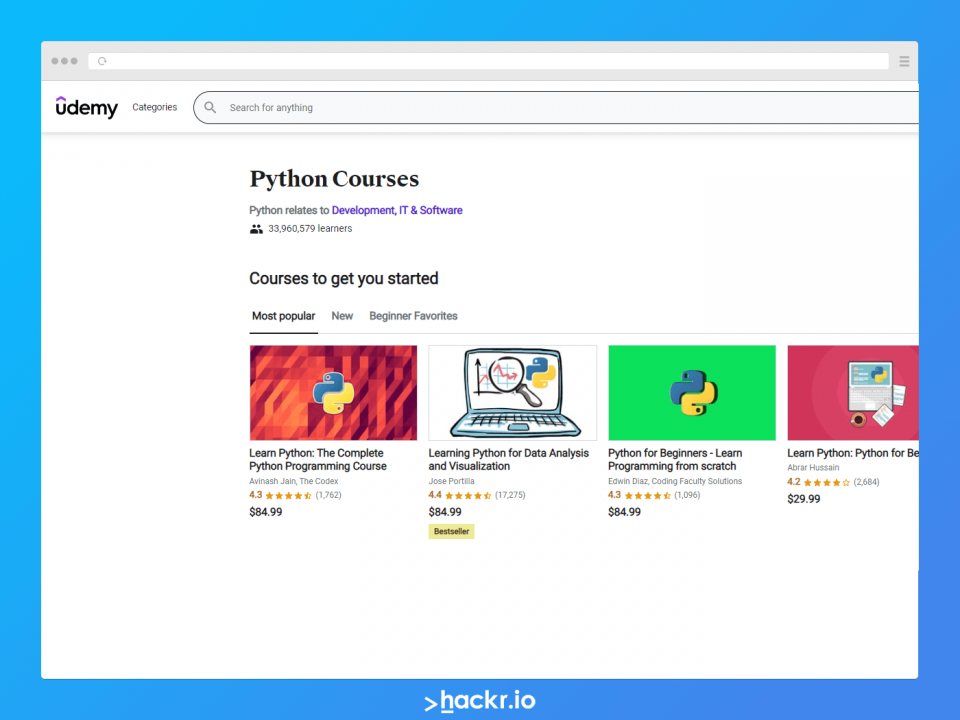This screenshot has width=960, height=720.
Task: Switch to the New tab
Action: (342, 316)
